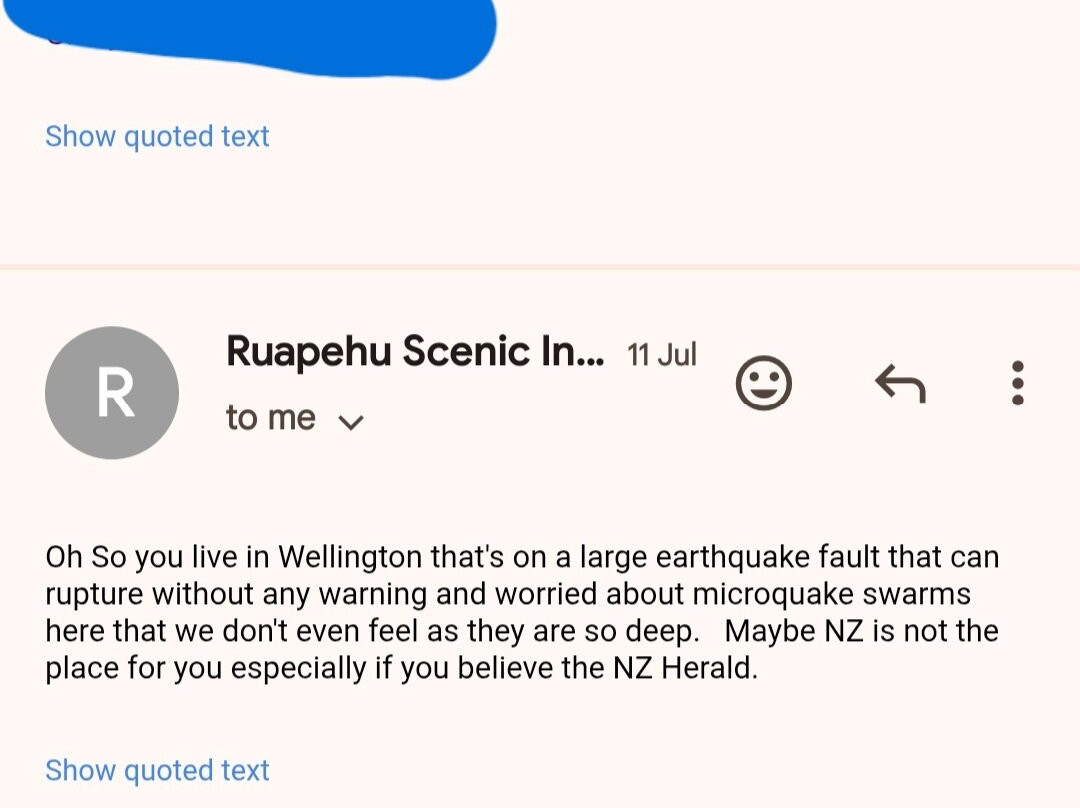1080x808 pixels.
Task: Expand recipient details chevron beside "to me"
Action: (351, 421)
